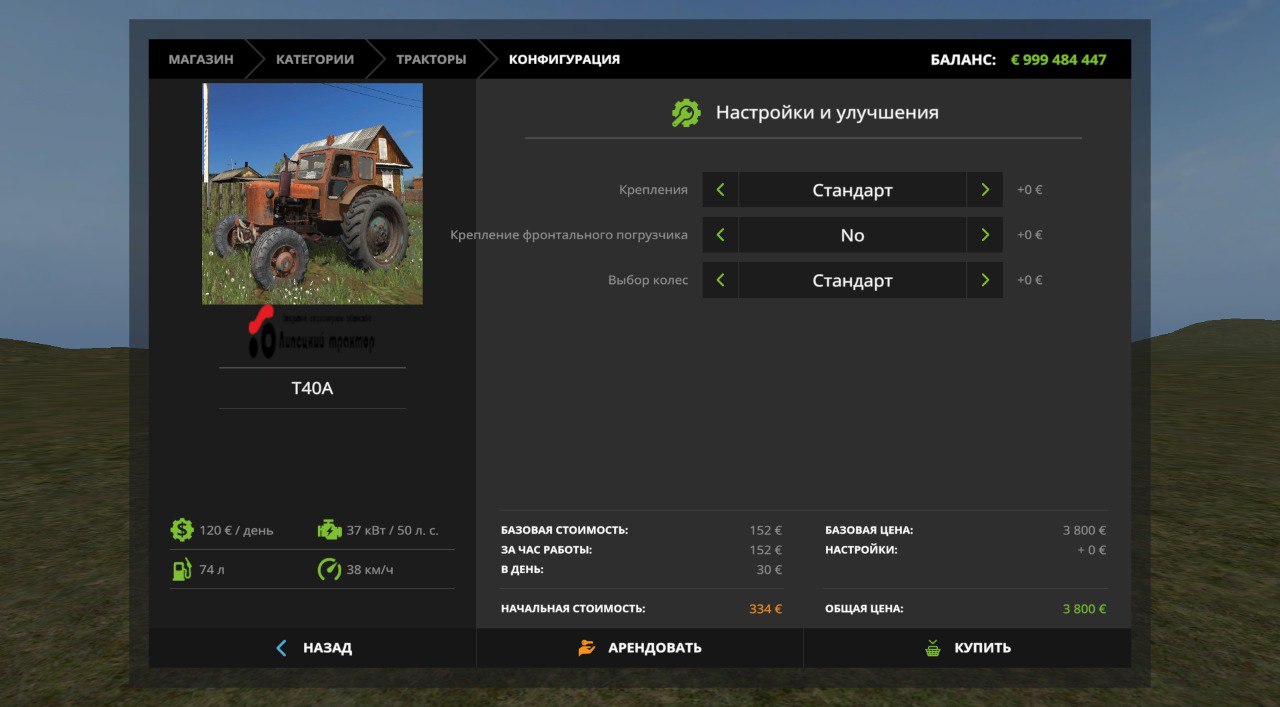This screenshot has height=707, width=1280.
Task: Click the daily upkeep cost coin icon
Action: [x=181, y=530]
